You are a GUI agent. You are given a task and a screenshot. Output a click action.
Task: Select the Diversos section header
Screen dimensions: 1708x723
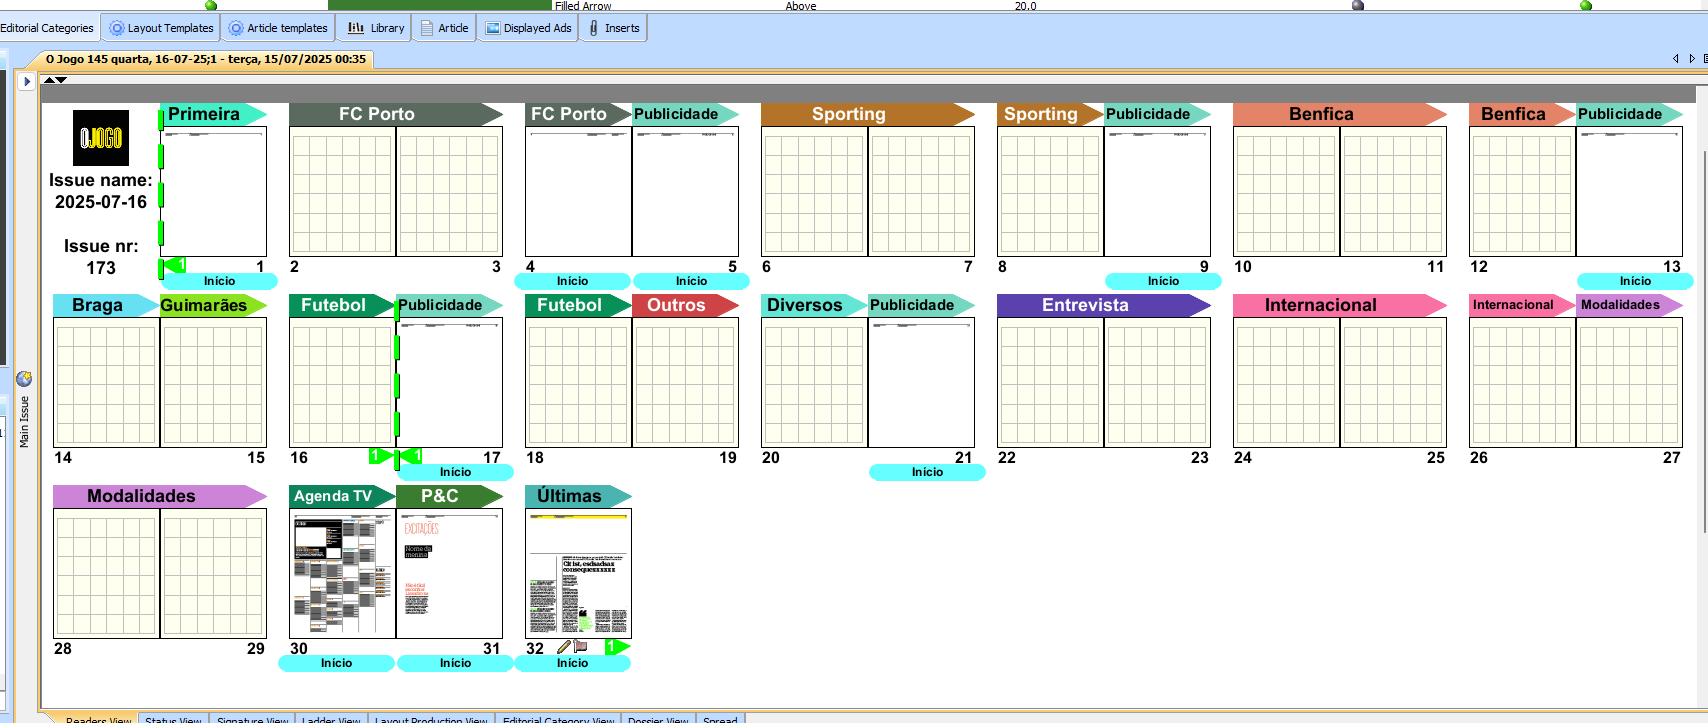[814, 305]
